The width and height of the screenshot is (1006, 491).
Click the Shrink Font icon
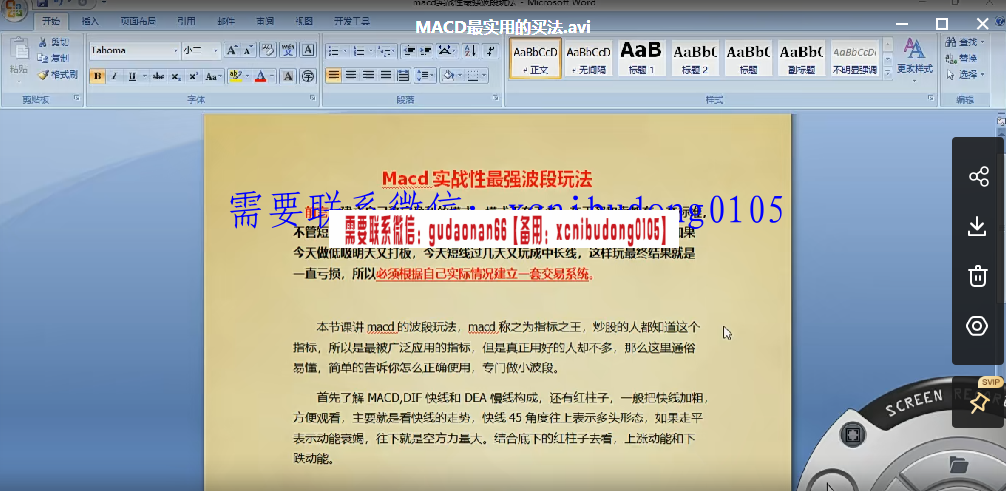[x=248, y=50]
